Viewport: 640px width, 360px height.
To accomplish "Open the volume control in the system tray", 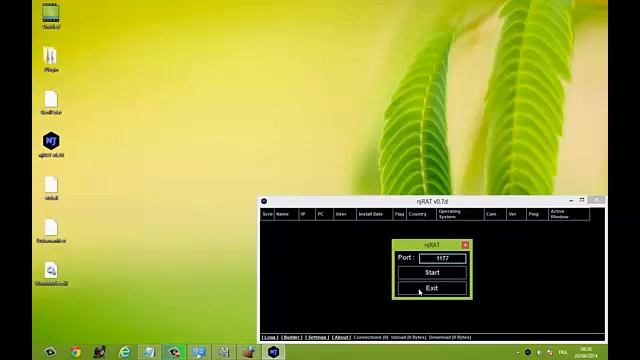I will pos(539,352).
